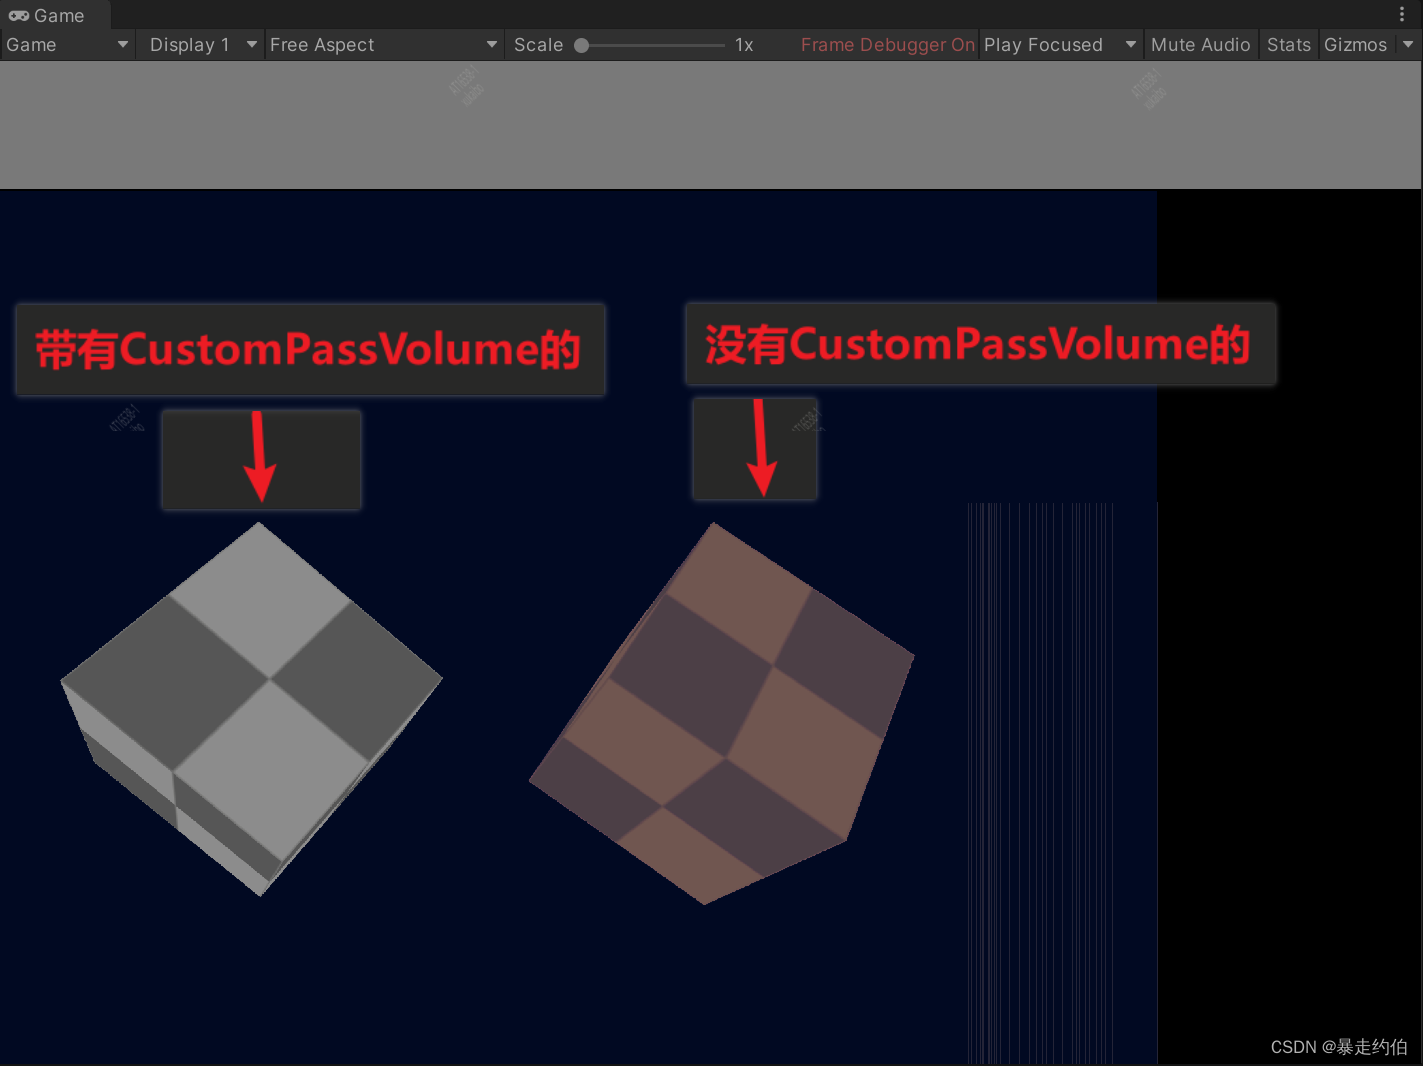The height and width of the screenshot is (1066, 1423).
Task: Enable the Stats overlay
Action: [1288, 44]
